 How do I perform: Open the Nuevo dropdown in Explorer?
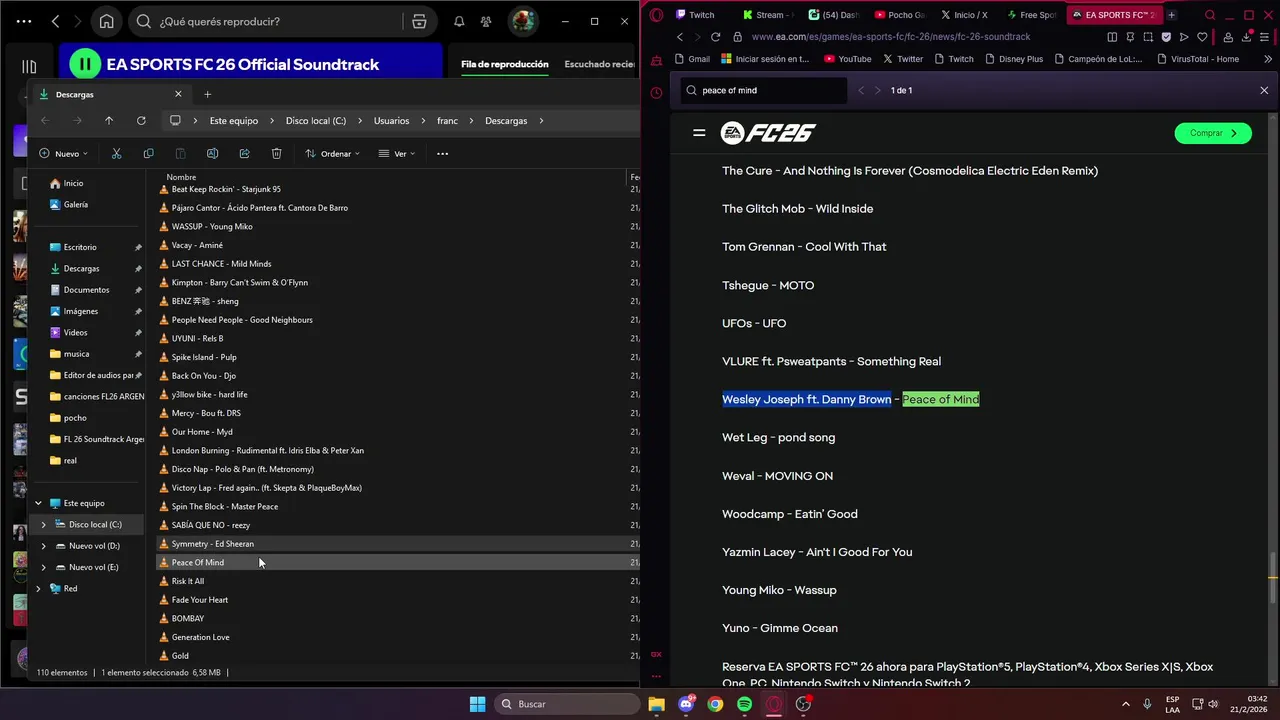tap(64, 153)
